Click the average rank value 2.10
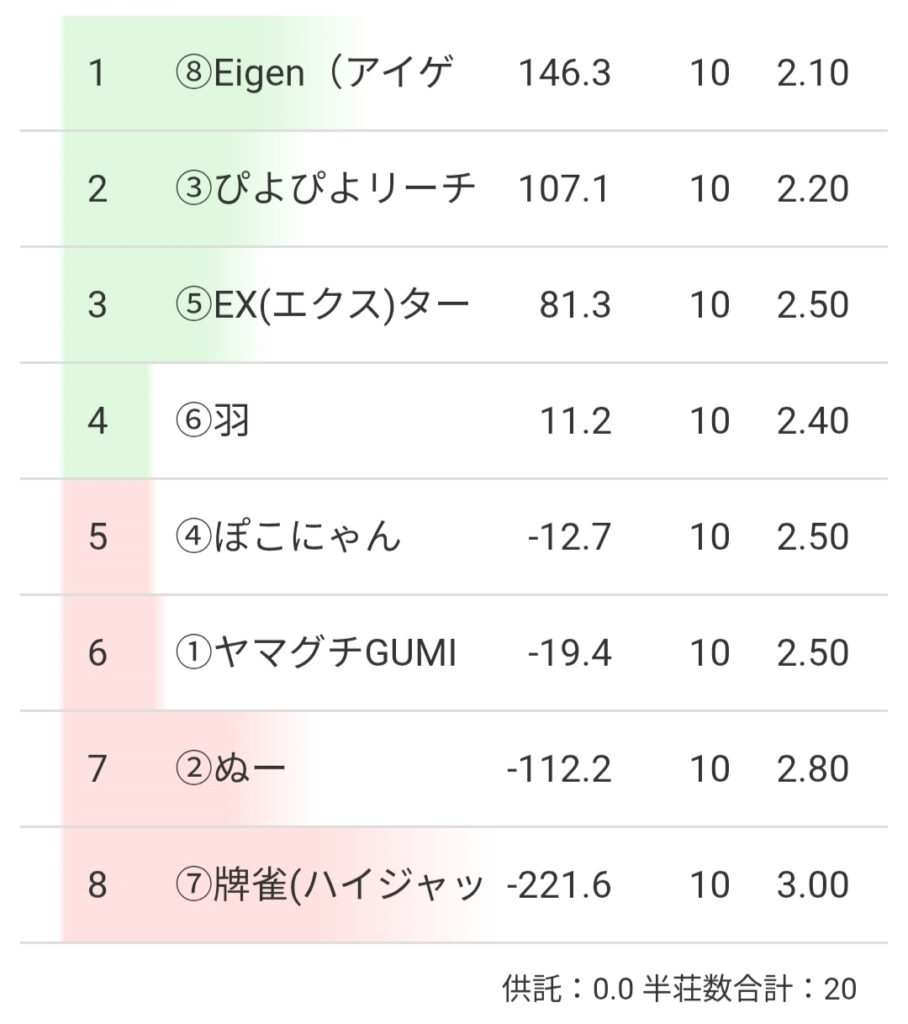Image resolution: width=908 pixels, height=1024 pixels. [812, 73]
